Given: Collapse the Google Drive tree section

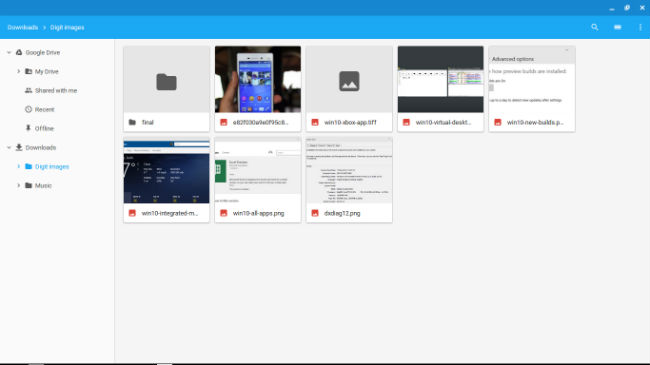Looking at the screenshot, I should pyautogui.click(x=9, y=53).
